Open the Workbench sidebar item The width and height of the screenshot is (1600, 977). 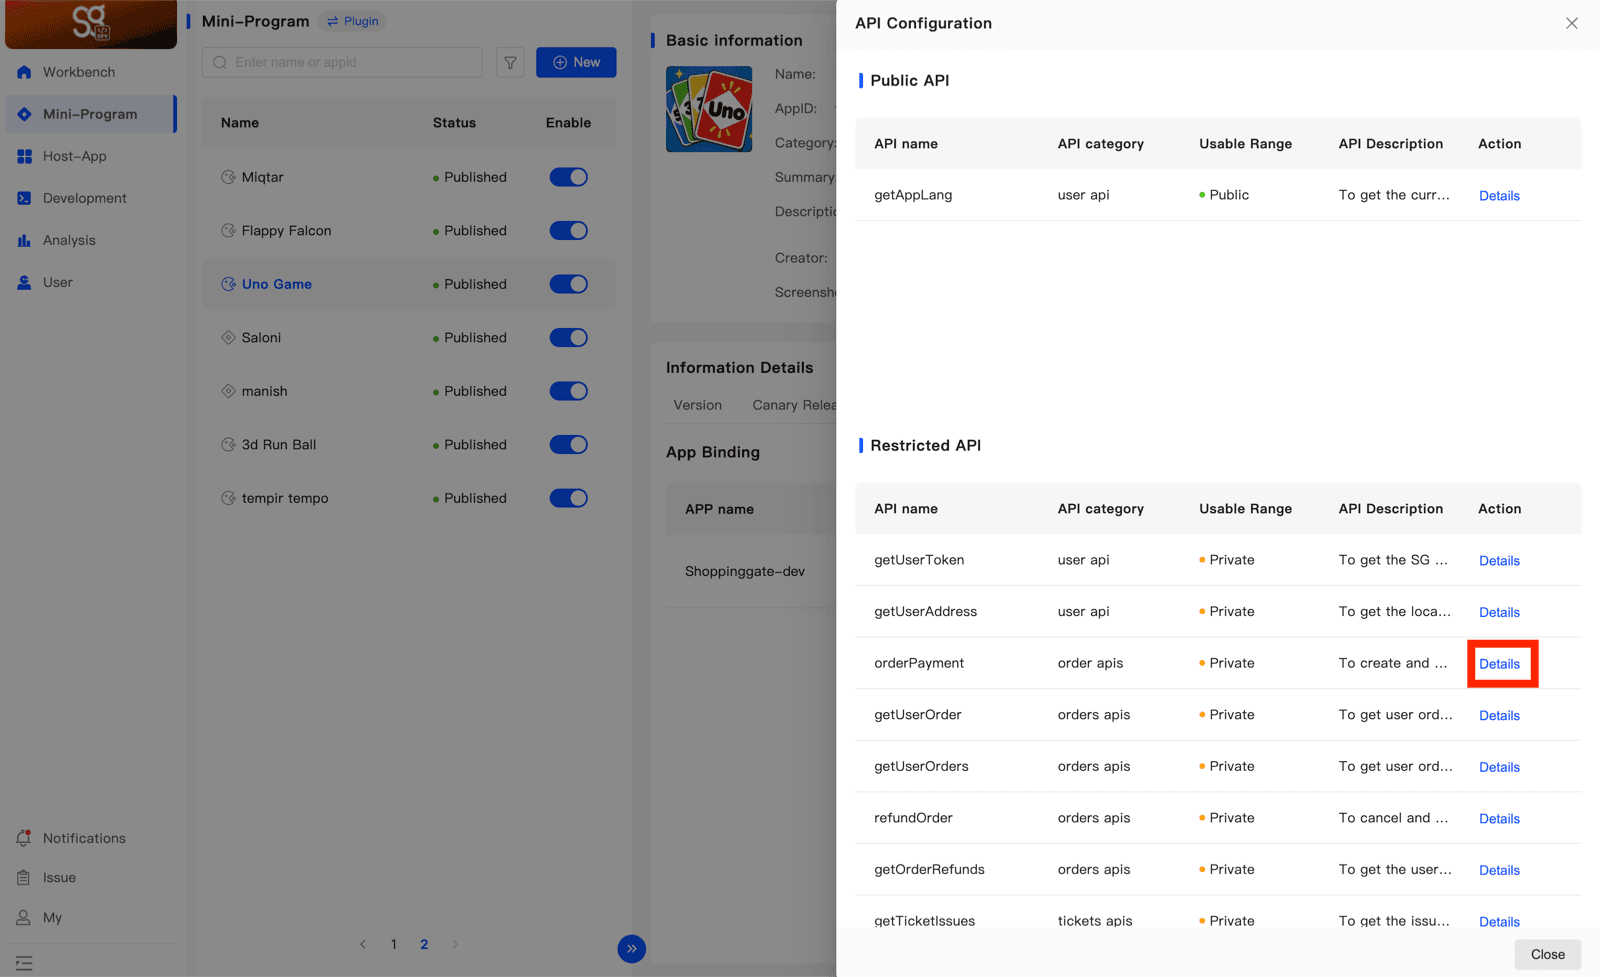tap(79, 72)
